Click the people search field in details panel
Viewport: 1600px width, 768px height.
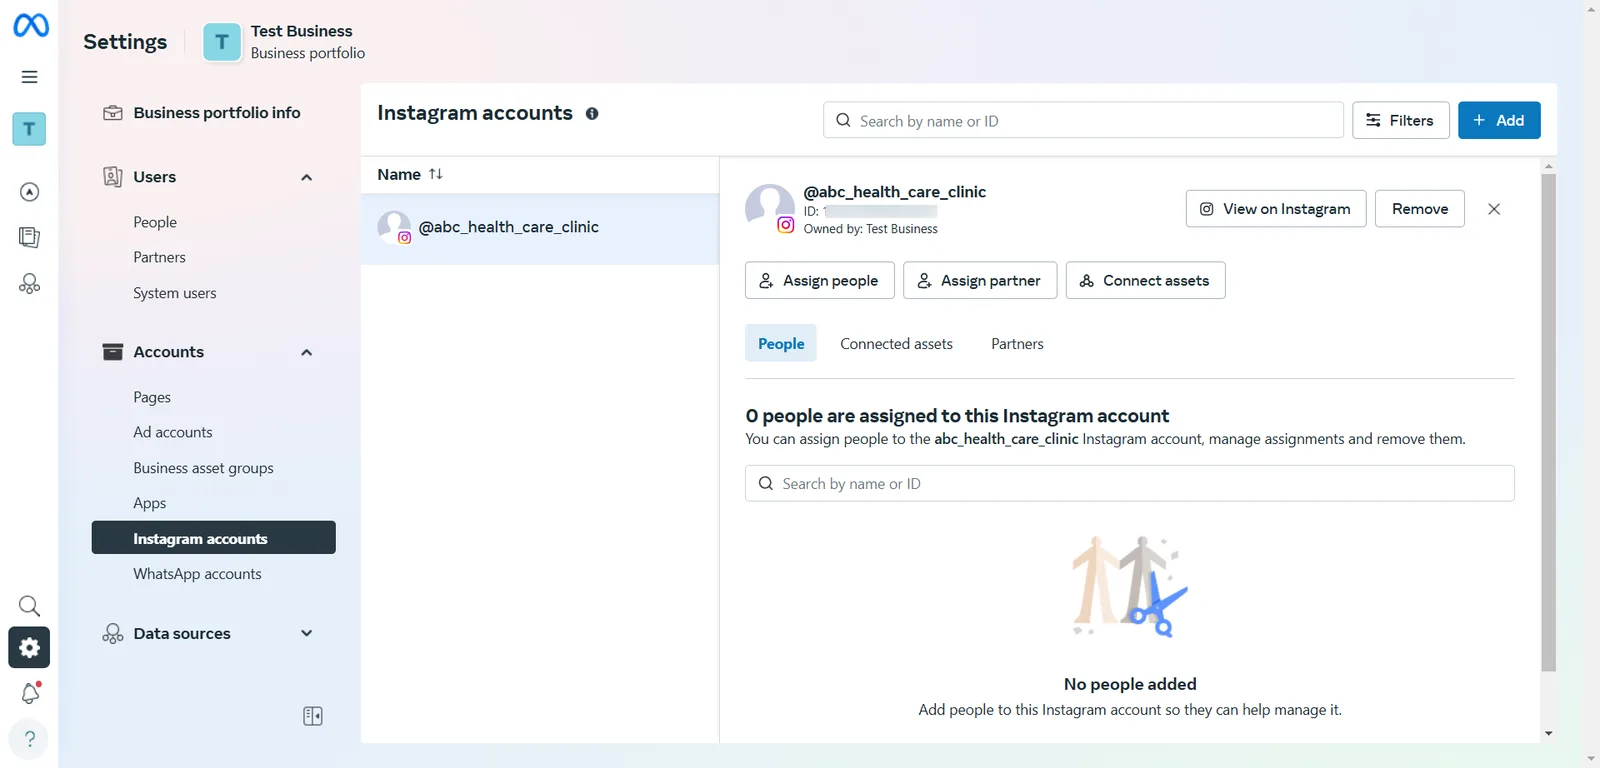pyautogui.click(x=1130, y=483)
